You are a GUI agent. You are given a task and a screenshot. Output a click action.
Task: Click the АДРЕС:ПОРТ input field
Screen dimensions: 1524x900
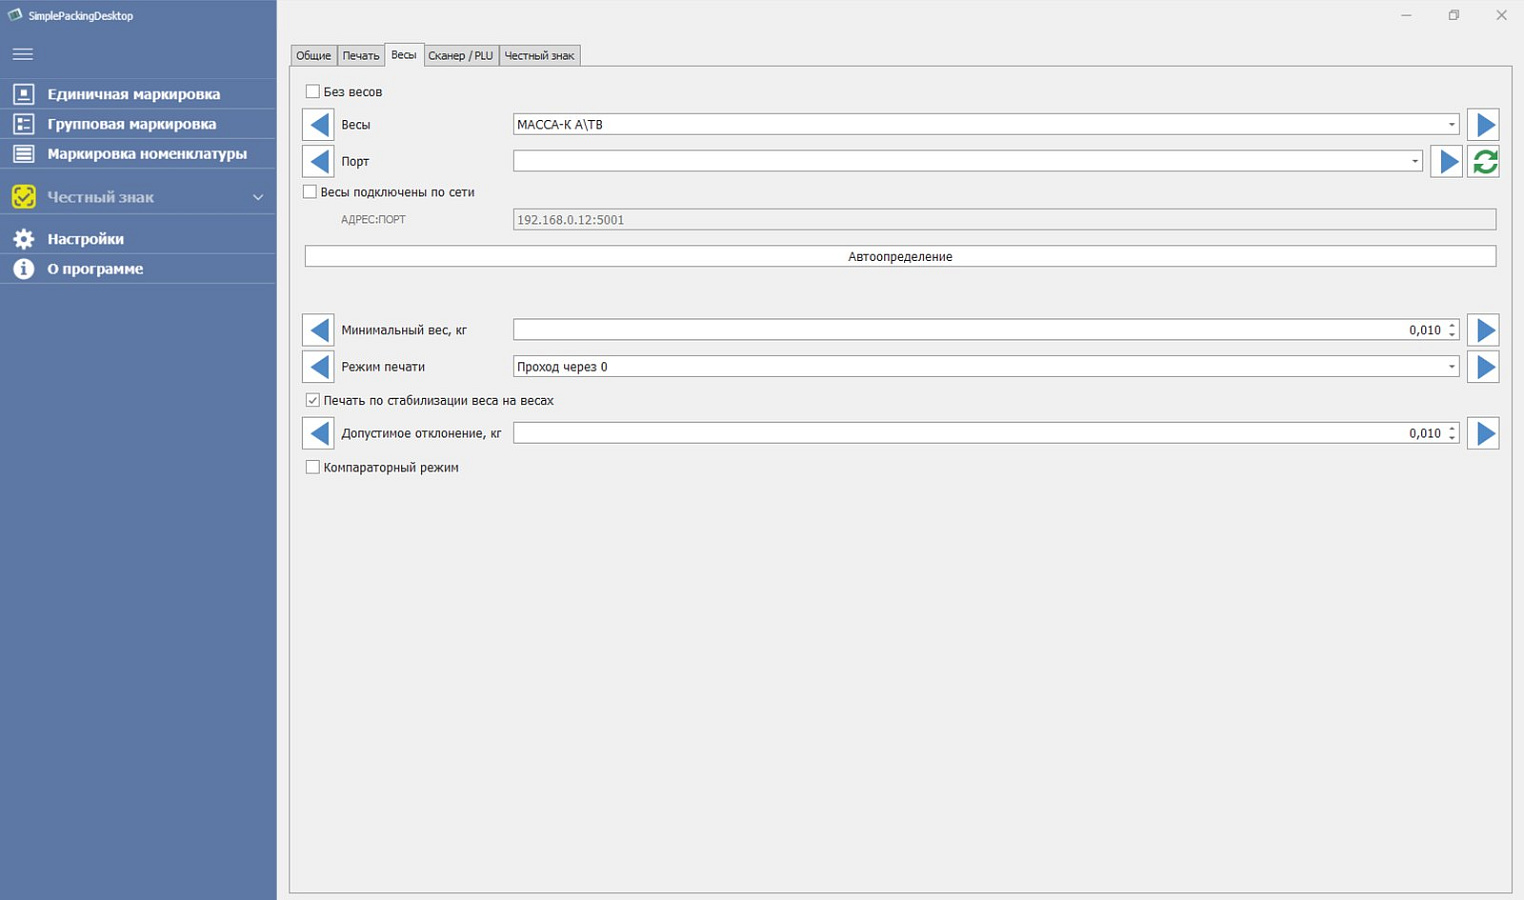pyautogui.click(x=1005, y=220)
